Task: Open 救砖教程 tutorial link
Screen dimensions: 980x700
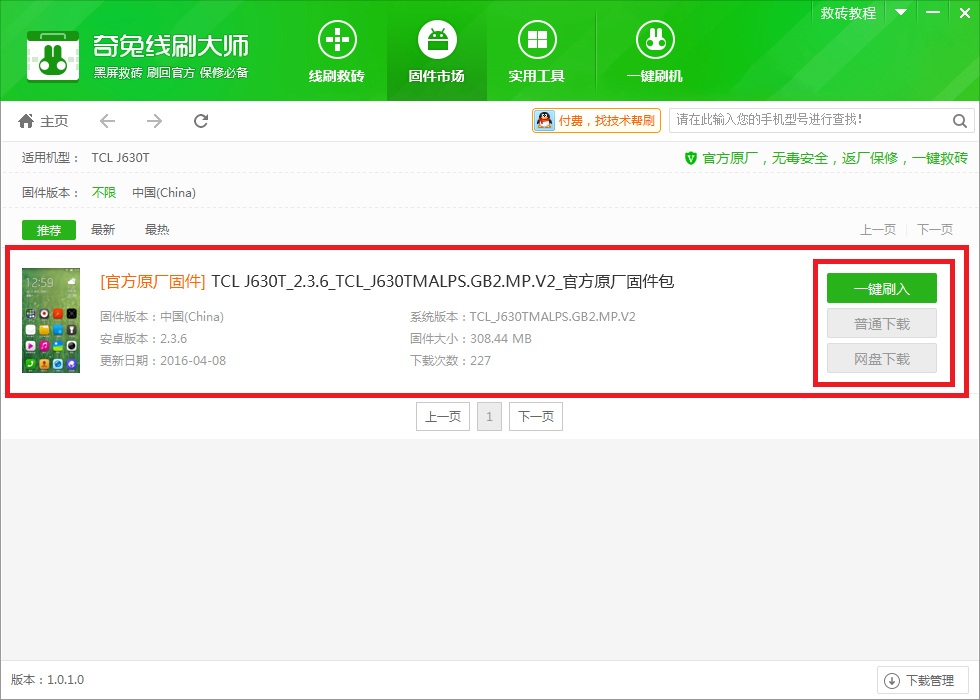Action: [x=848, y=13]
